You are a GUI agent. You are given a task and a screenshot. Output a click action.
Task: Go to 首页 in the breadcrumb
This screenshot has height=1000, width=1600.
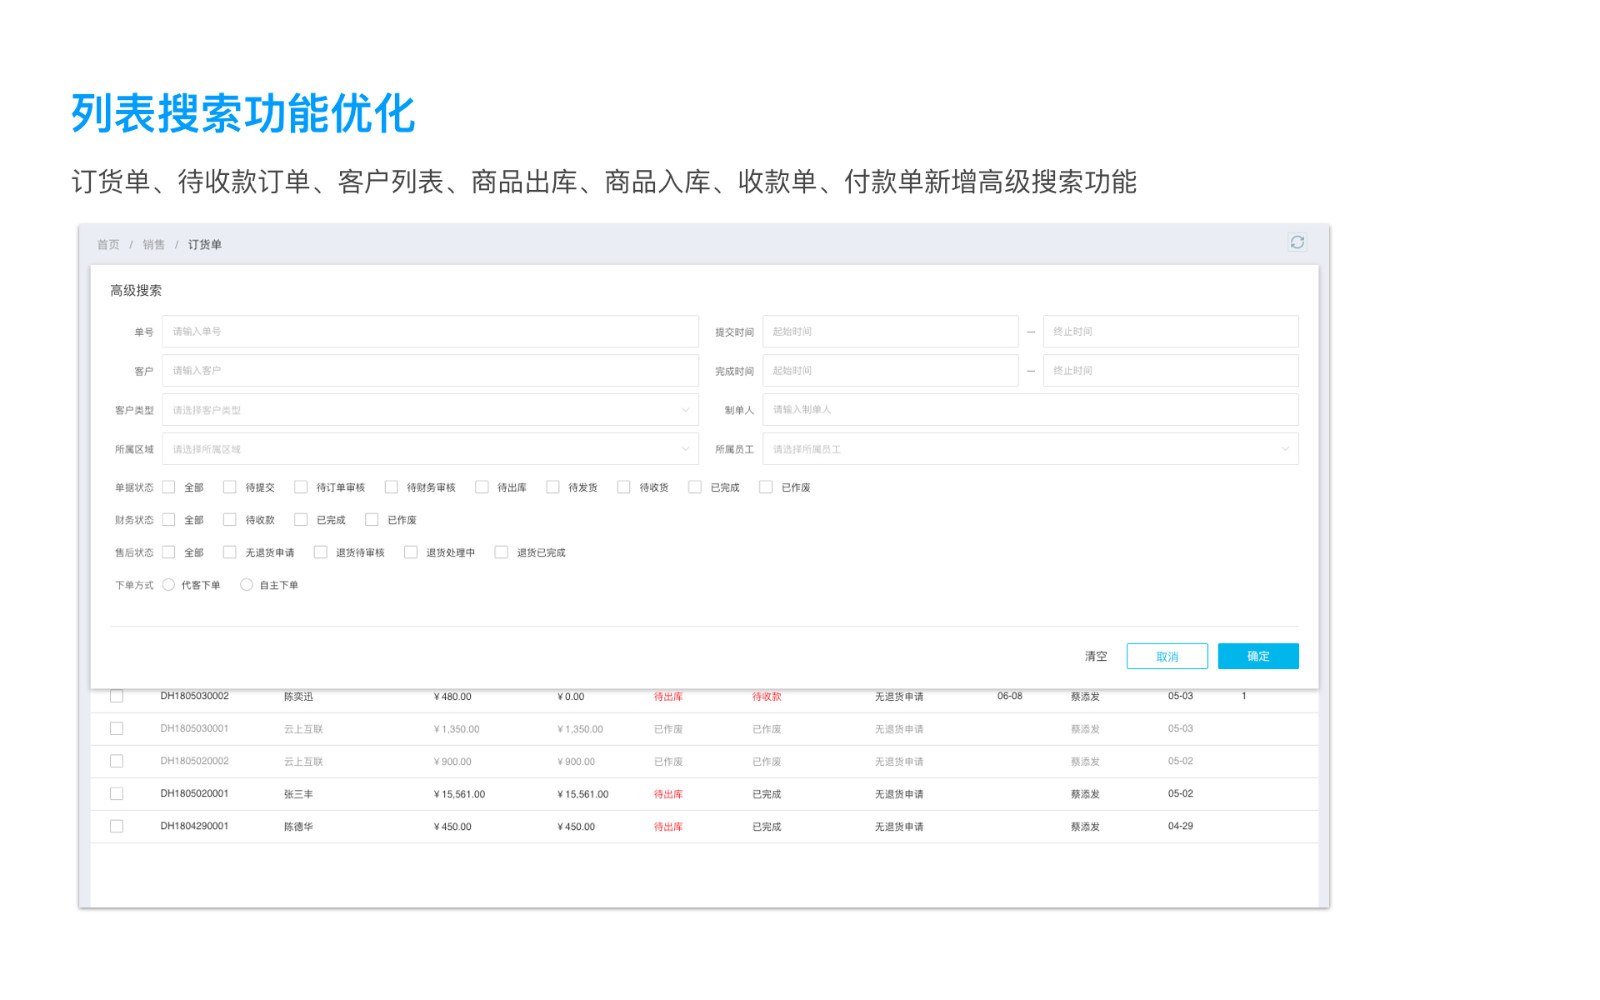click(108, 245)
